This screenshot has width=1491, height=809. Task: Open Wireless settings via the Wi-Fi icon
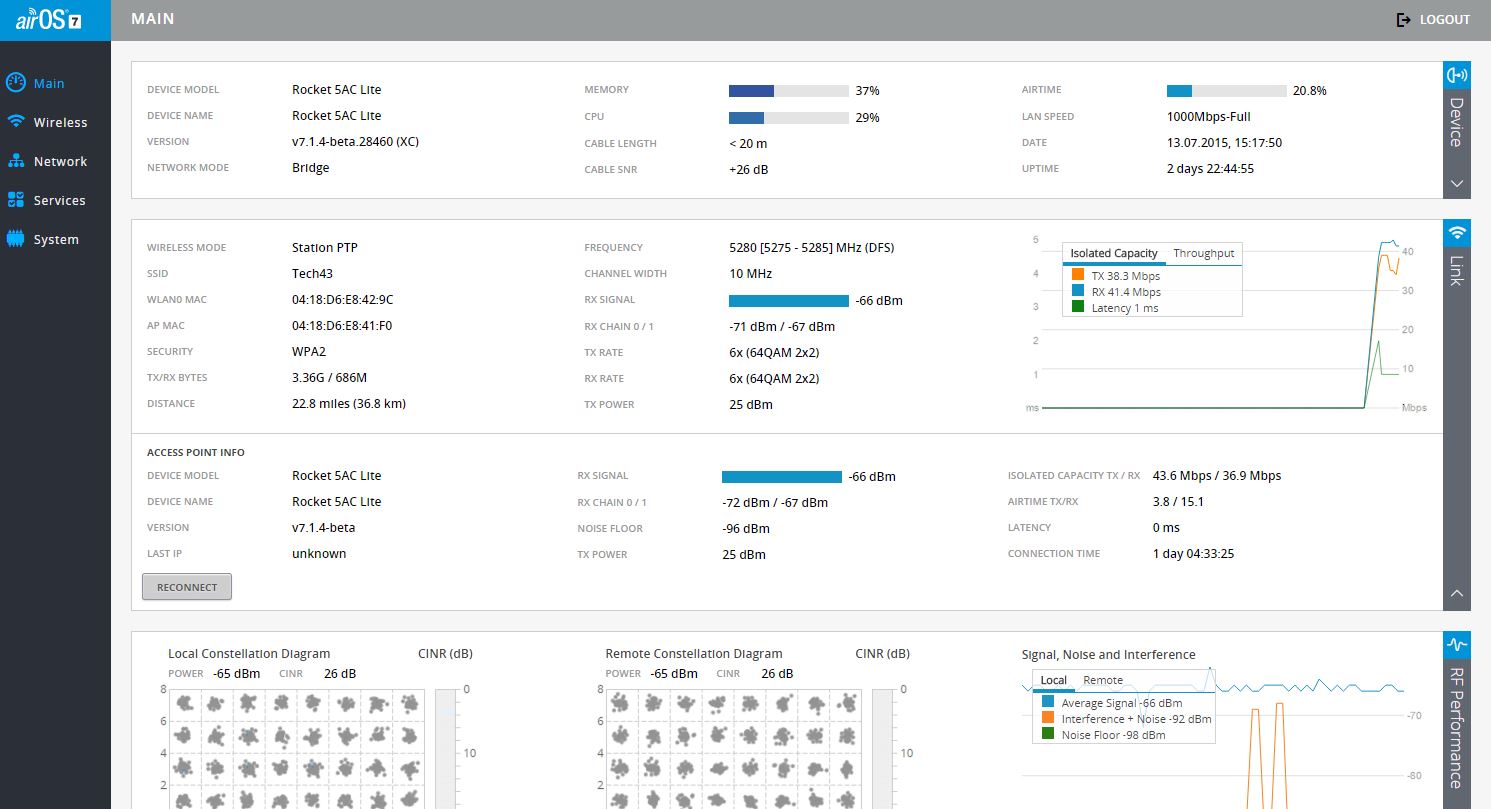pyautogui.click(x=16, y=122)
